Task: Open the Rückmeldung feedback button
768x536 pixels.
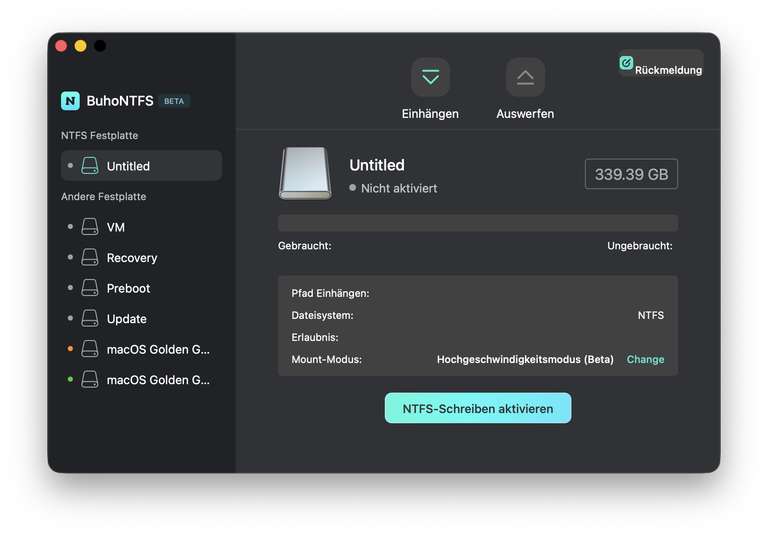Action: pyautogui.click(x=660, y=64)
